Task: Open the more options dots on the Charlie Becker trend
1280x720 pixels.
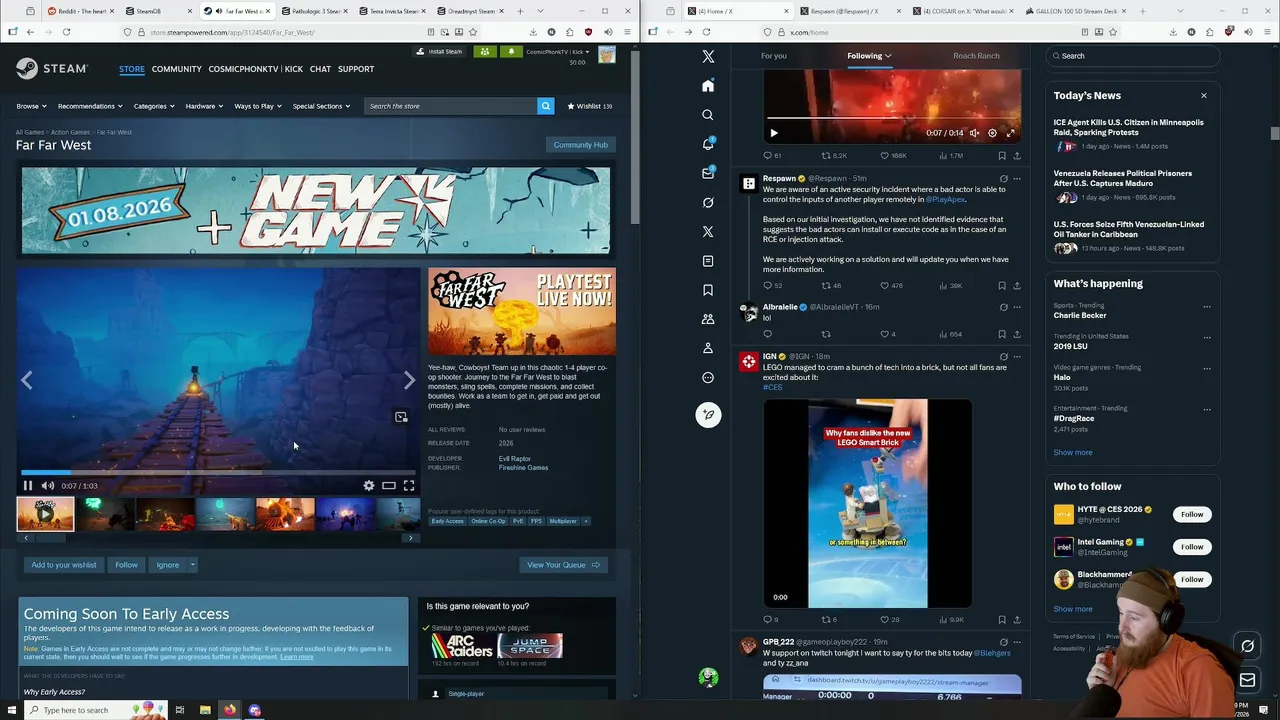Action: point(1207,307)
